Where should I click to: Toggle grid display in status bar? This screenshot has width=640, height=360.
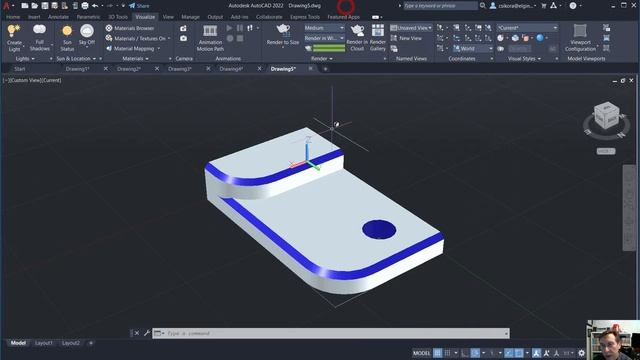[438, 353]
